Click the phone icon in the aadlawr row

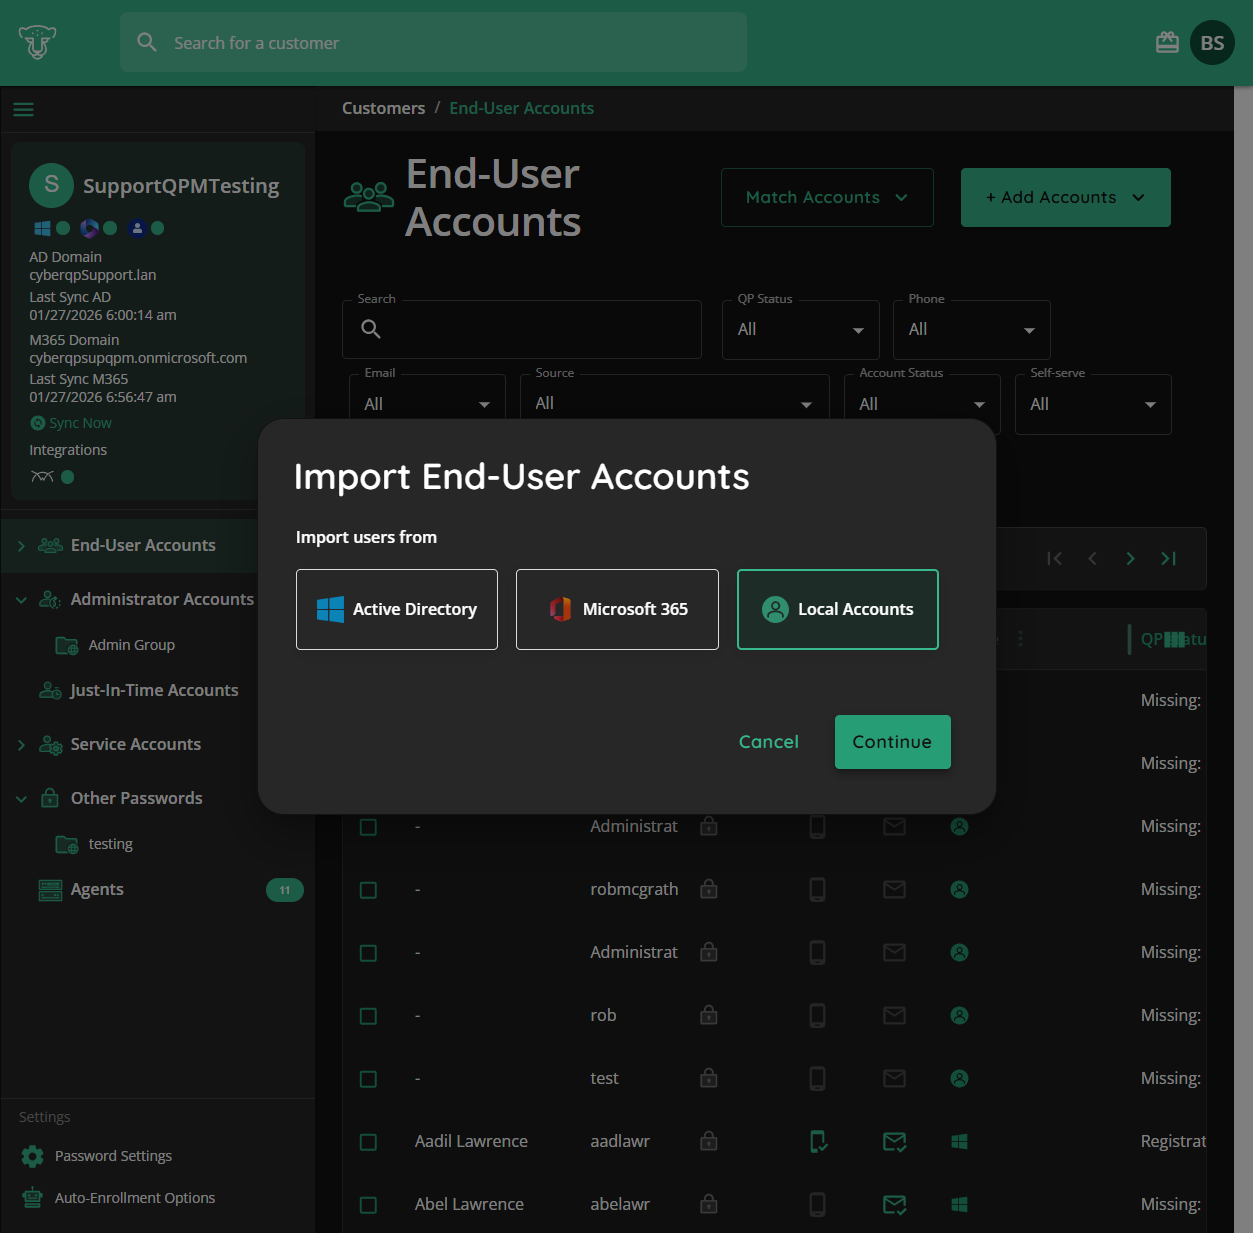[x=818, y=1141]
